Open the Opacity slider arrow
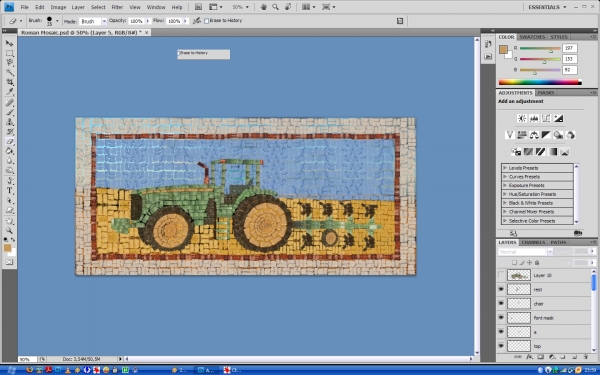The image size is (600, 375). pos(148,21)
